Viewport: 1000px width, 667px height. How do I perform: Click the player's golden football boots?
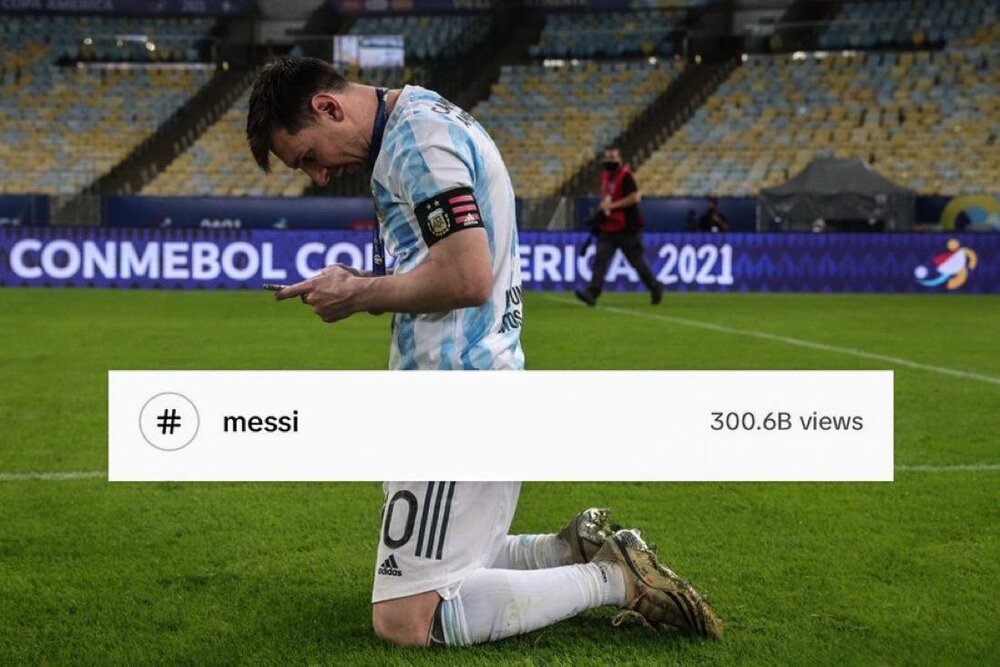(642, 571)
